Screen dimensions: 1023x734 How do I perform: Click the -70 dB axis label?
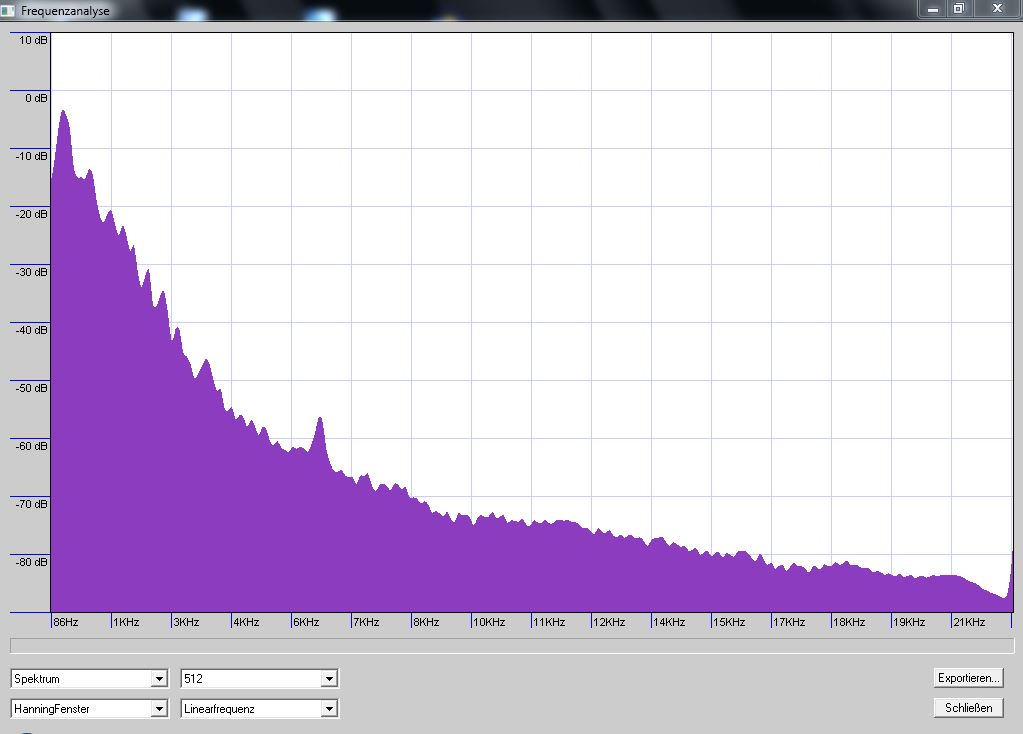(x=31, y=504)
